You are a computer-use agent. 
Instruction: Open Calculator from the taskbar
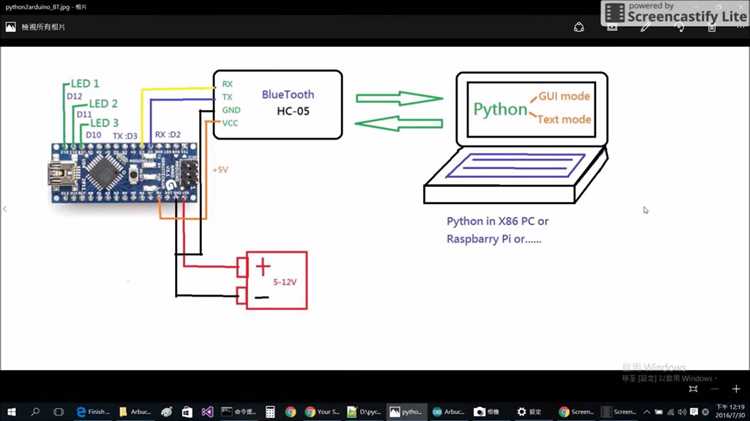[270, 412]
